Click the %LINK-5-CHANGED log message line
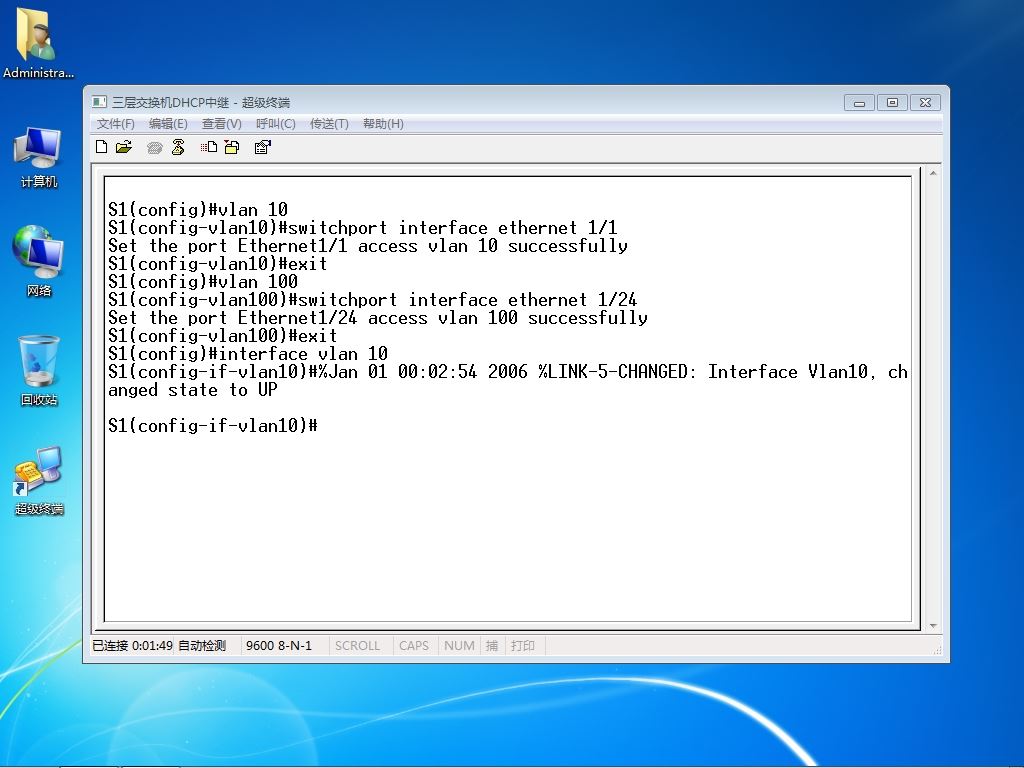The image size is (1024, 768). pos(507,372)
